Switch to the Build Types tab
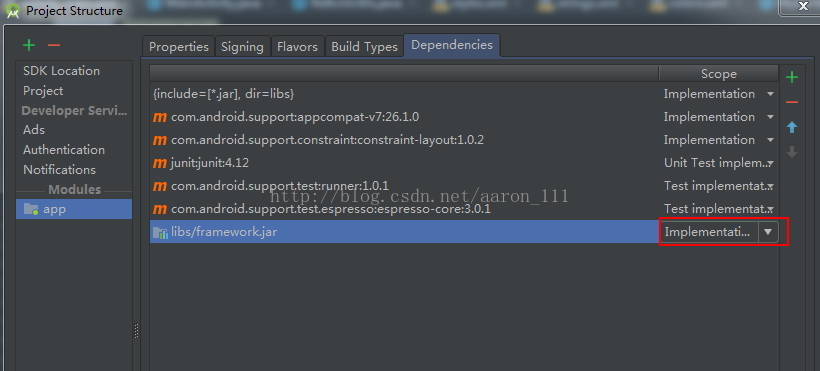 pyautogui.click(x=365, y=47)
